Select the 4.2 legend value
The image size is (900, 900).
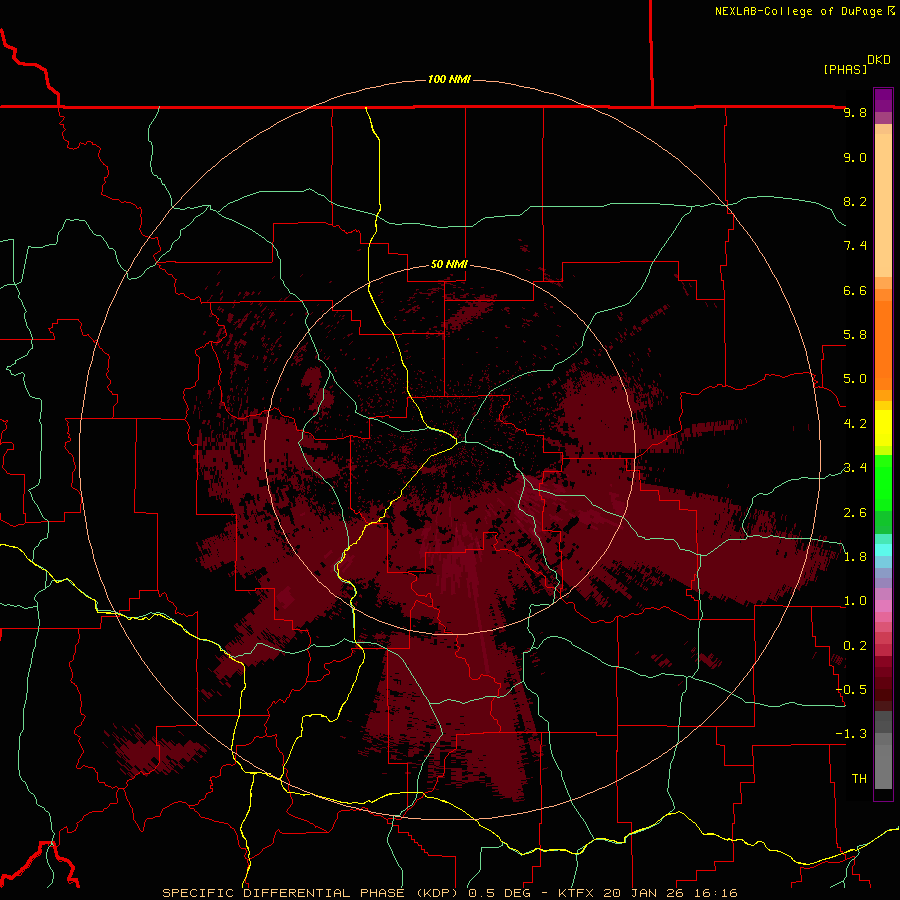855,424
